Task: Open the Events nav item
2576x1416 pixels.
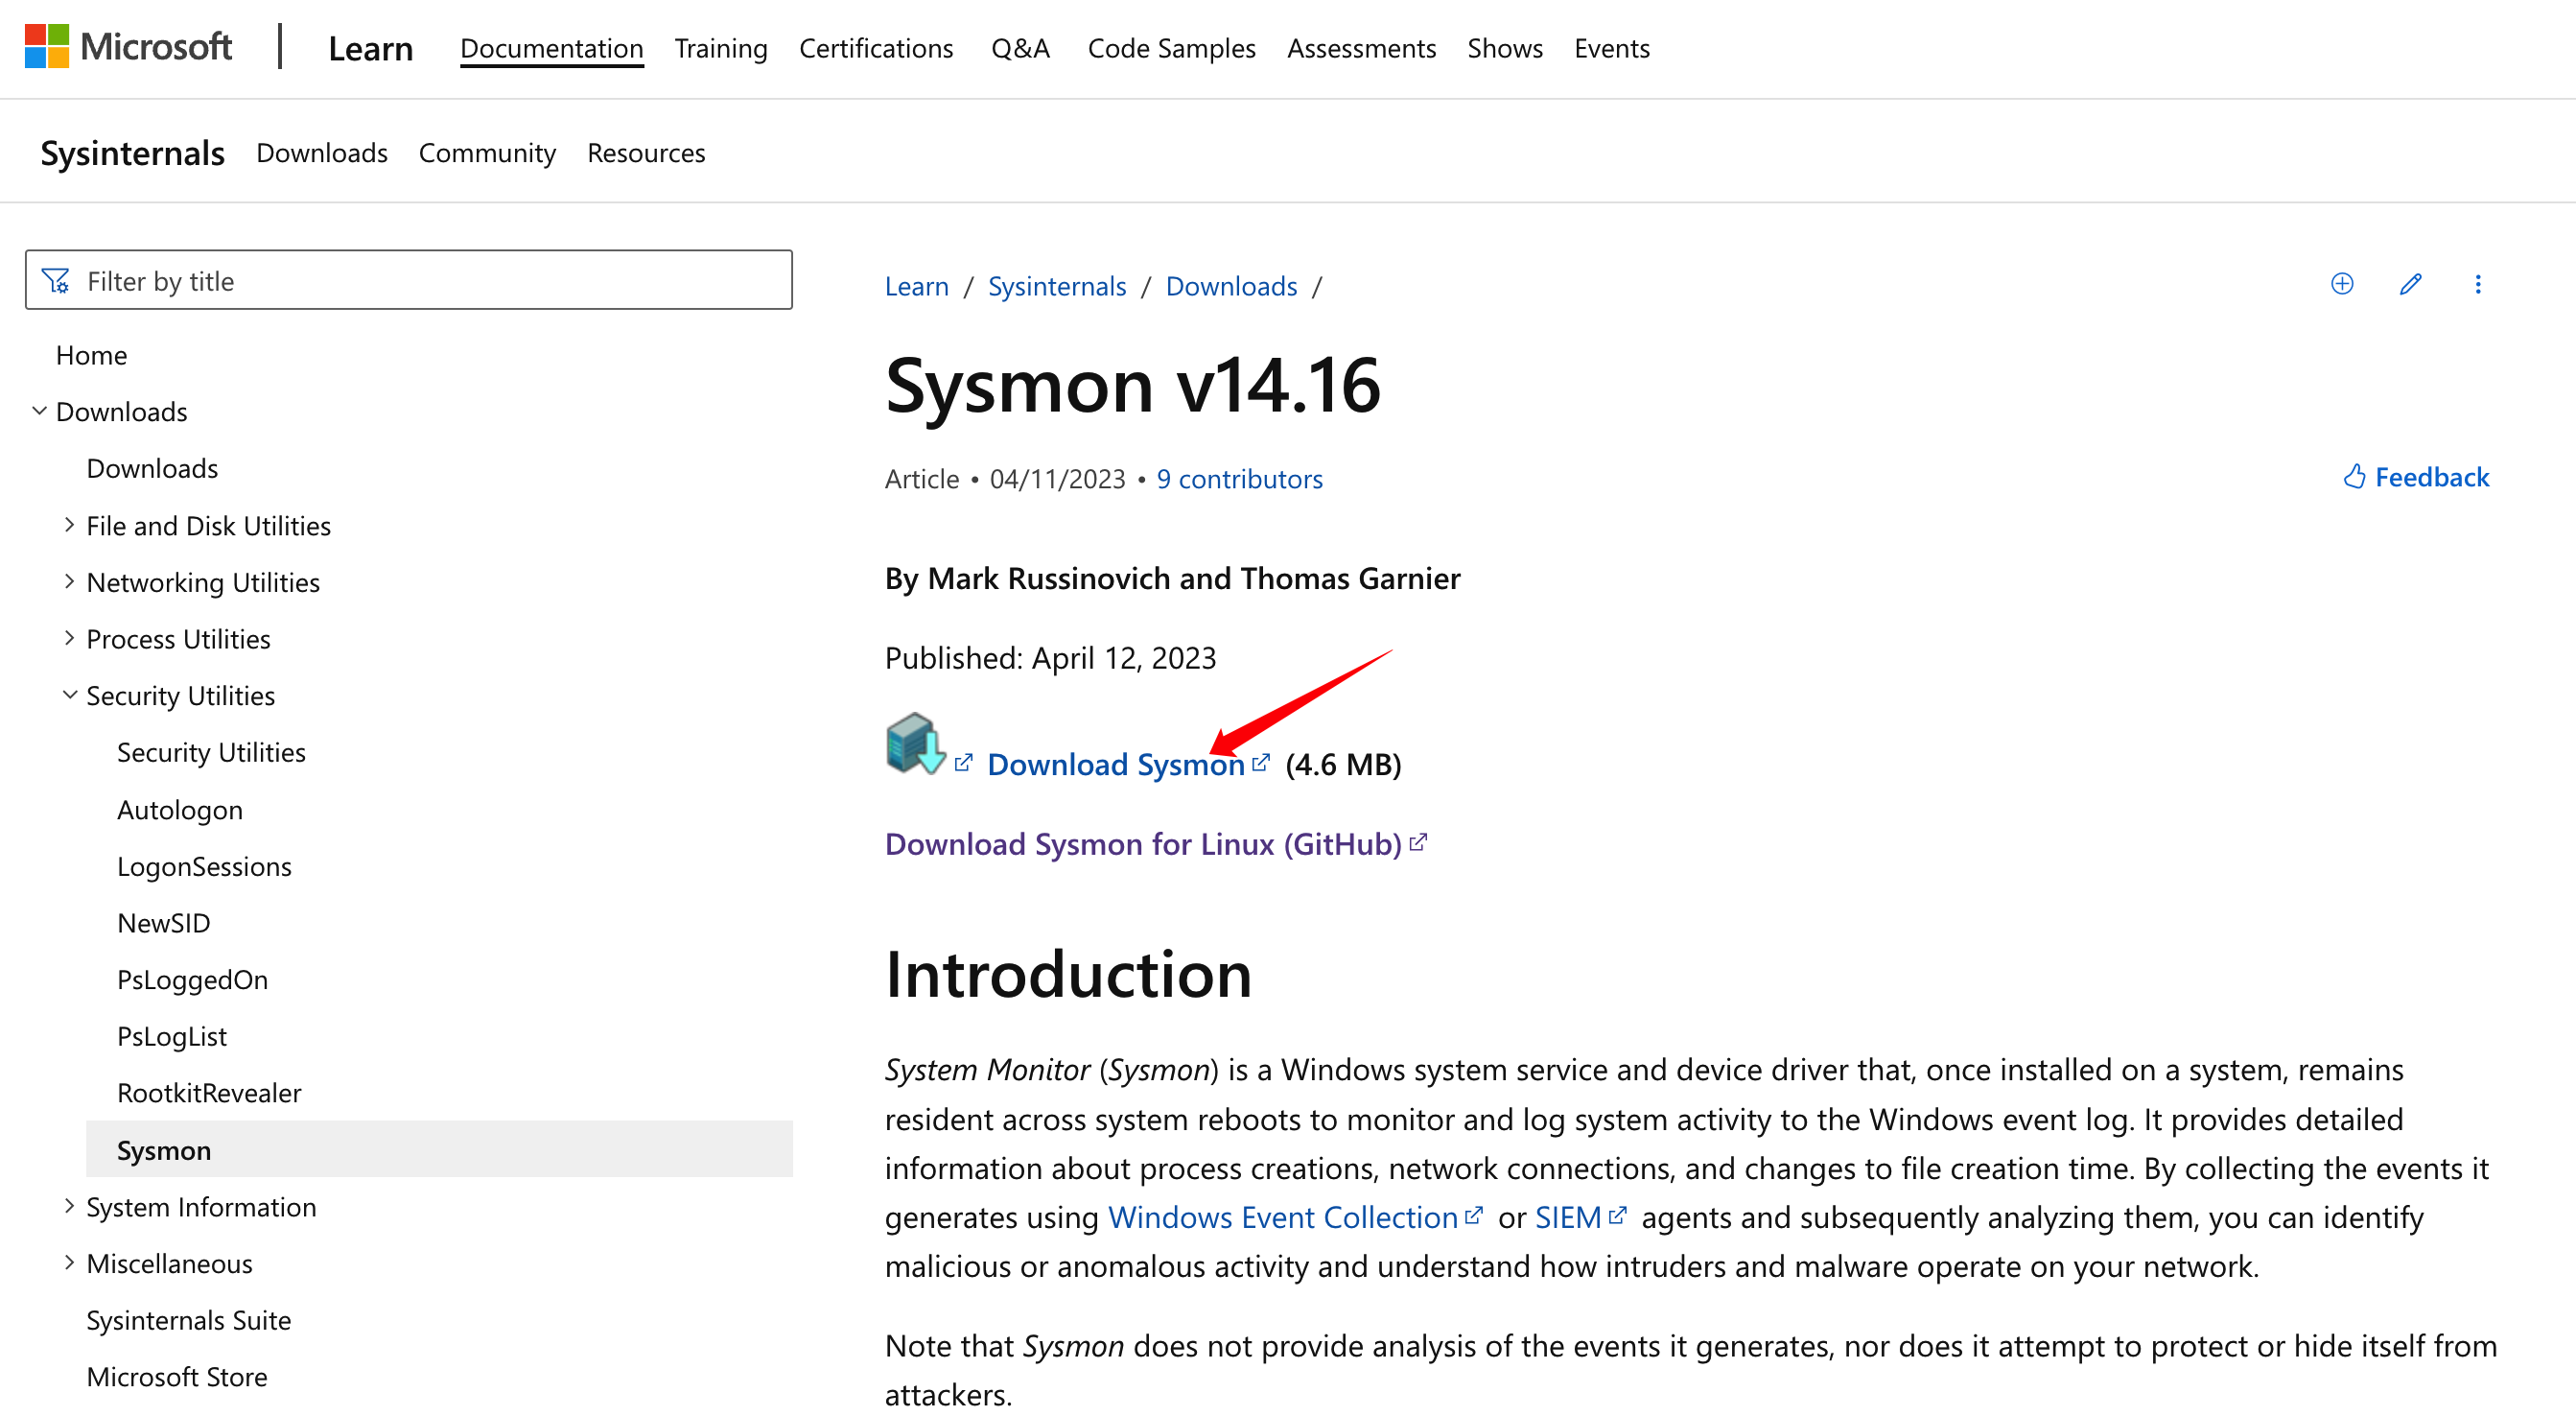Action: [1611, 48]
